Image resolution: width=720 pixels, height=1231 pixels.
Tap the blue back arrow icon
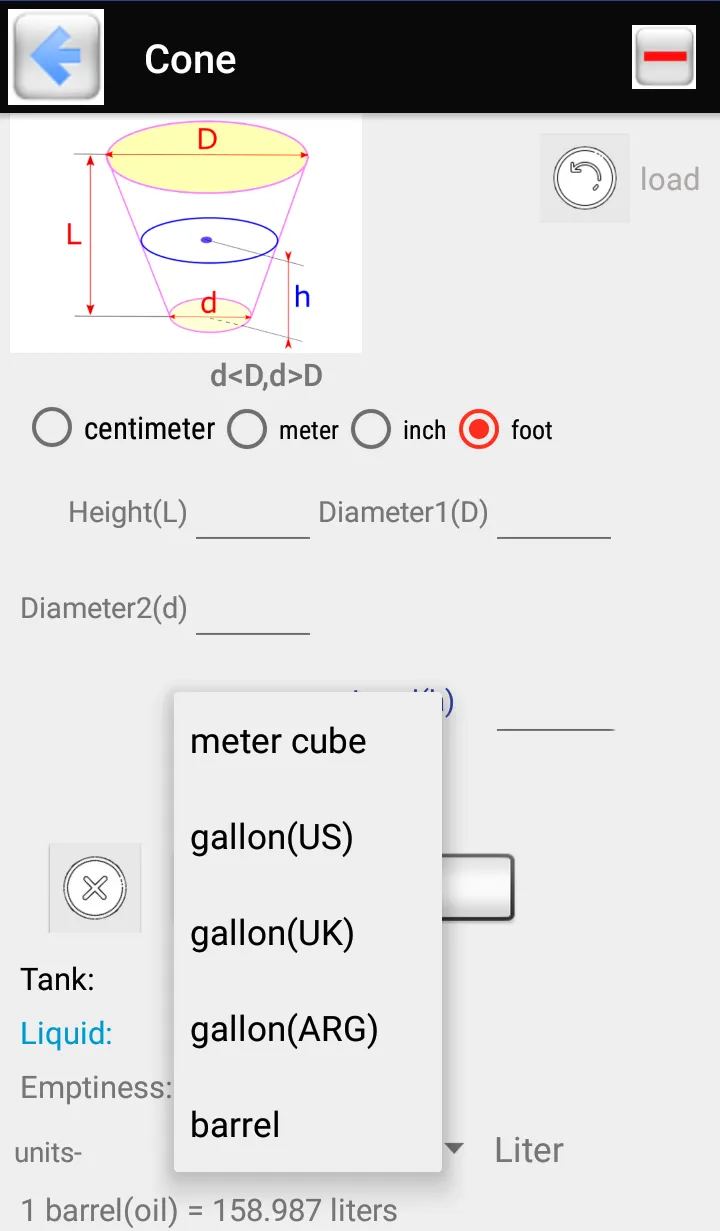56,57
